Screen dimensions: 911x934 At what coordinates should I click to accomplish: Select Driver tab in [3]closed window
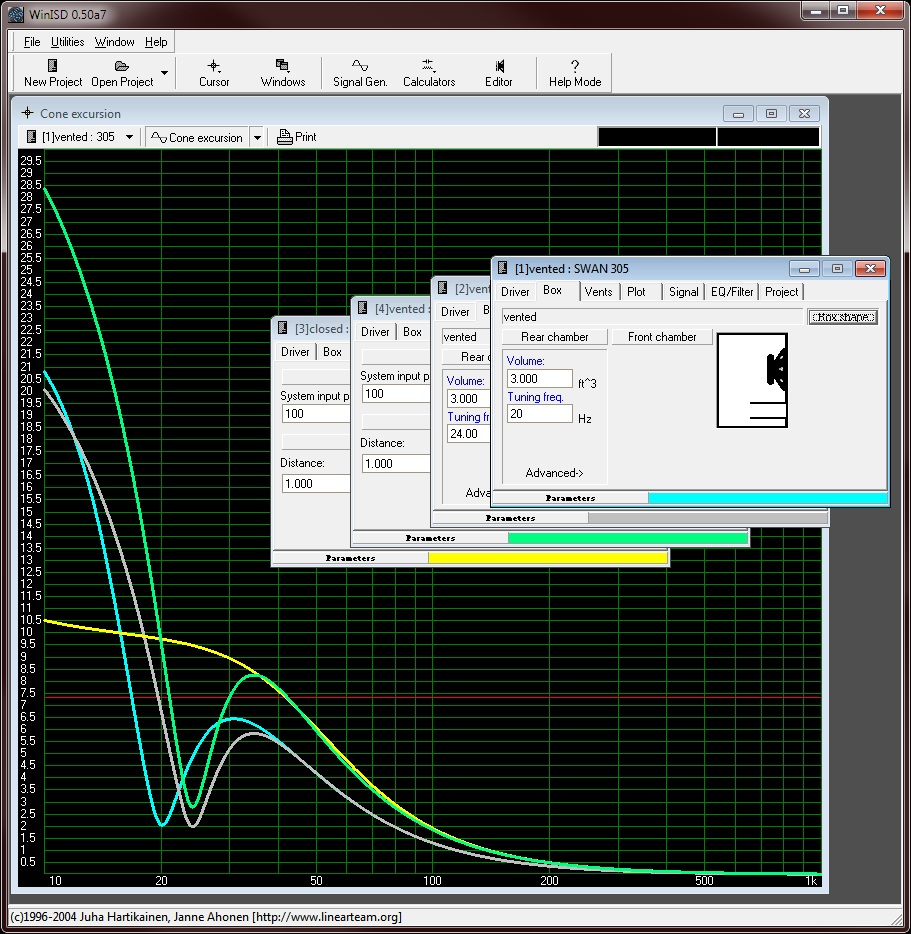click(295, 352)
